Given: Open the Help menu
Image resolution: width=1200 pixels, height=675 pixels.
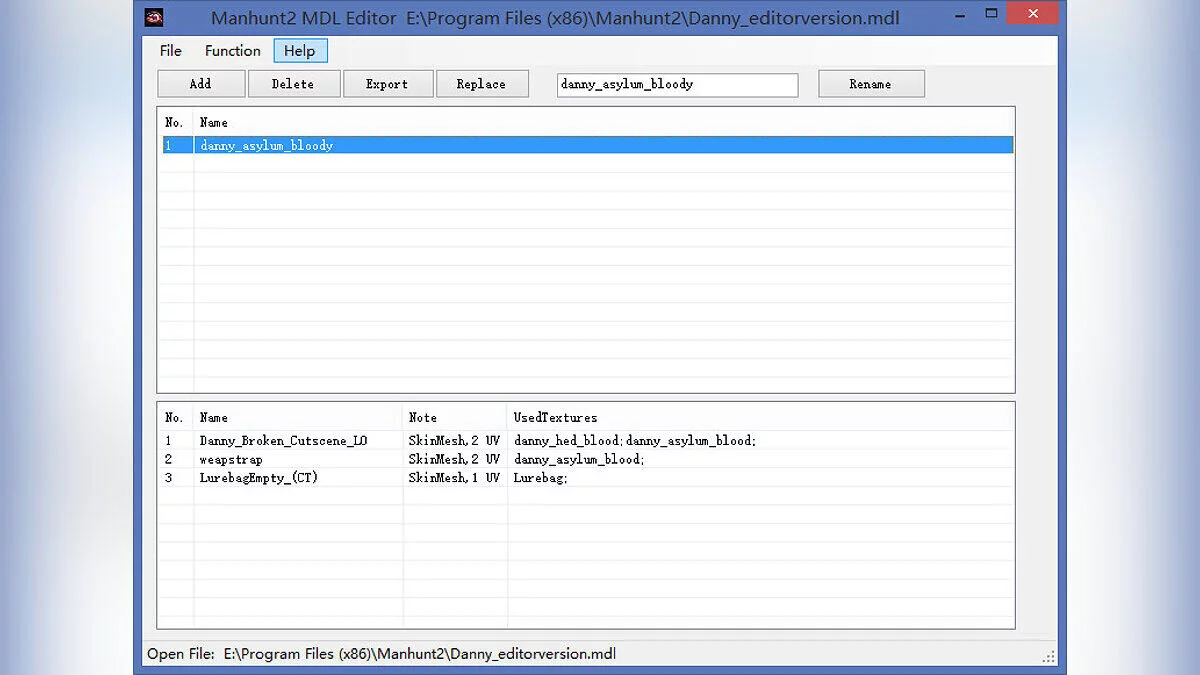Looking at the screenshot, I should tap(300, 51).
